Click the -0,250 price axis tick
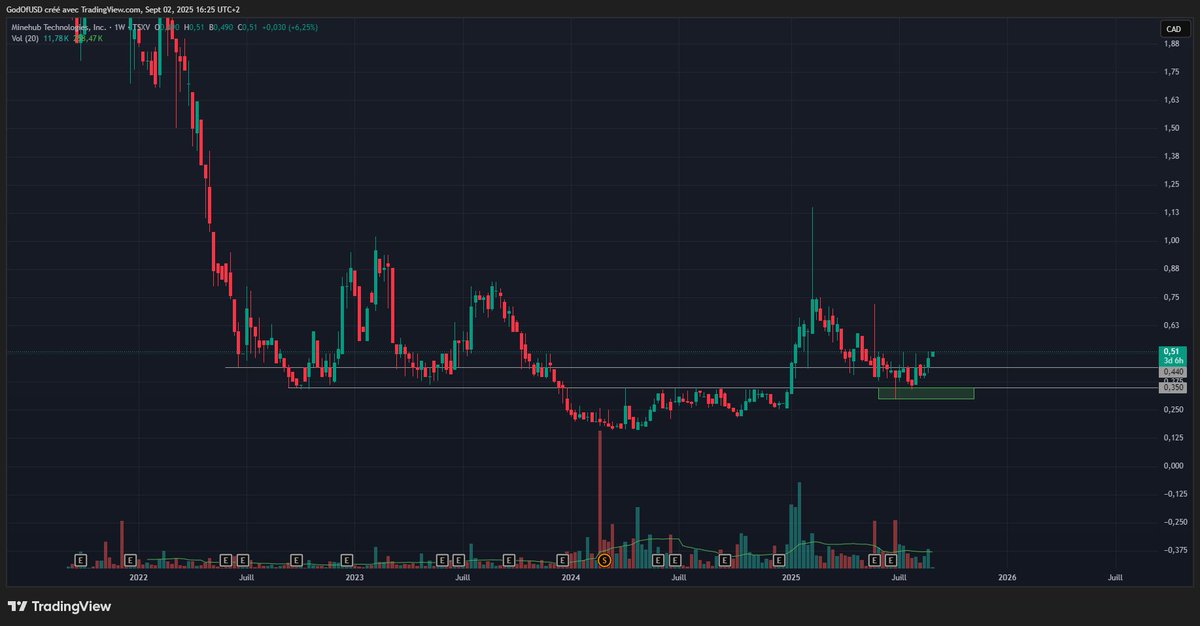The image size is (1200, 626). (1174, 521)
